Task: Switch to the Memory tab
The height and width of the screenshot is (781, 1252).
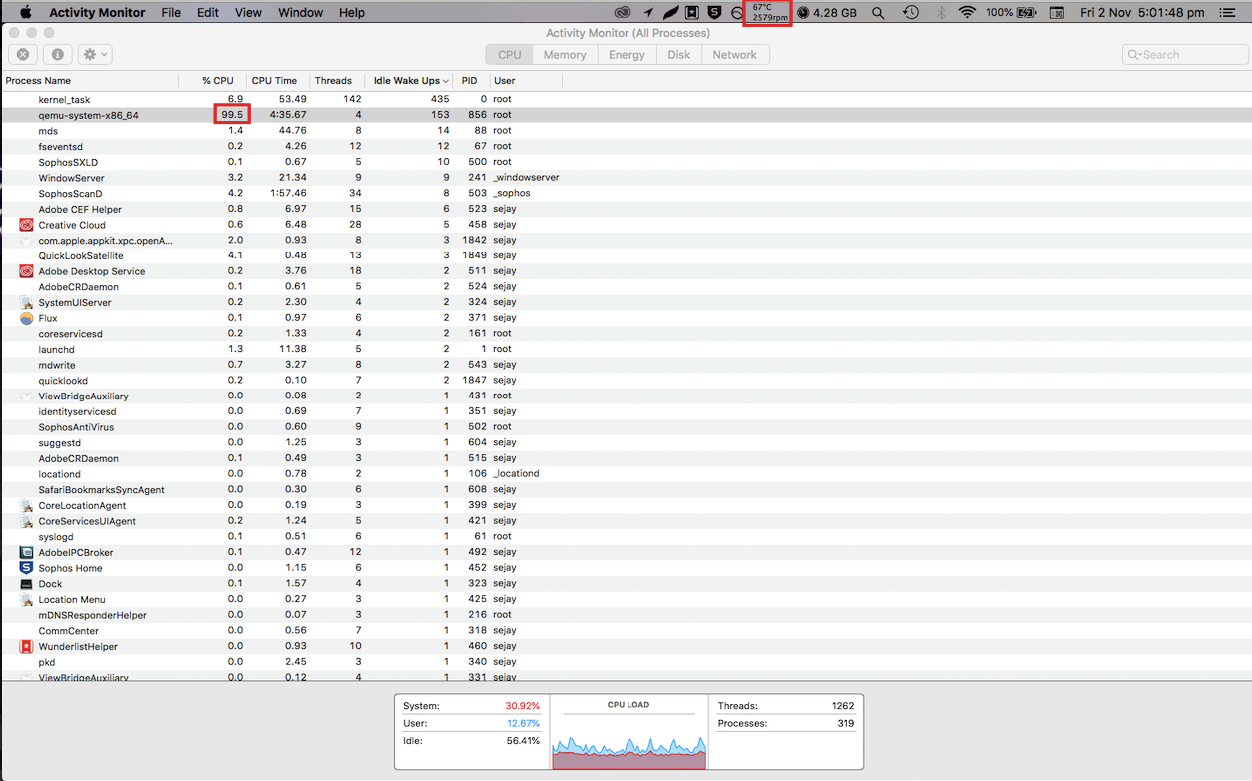Action: click(565, 55)
